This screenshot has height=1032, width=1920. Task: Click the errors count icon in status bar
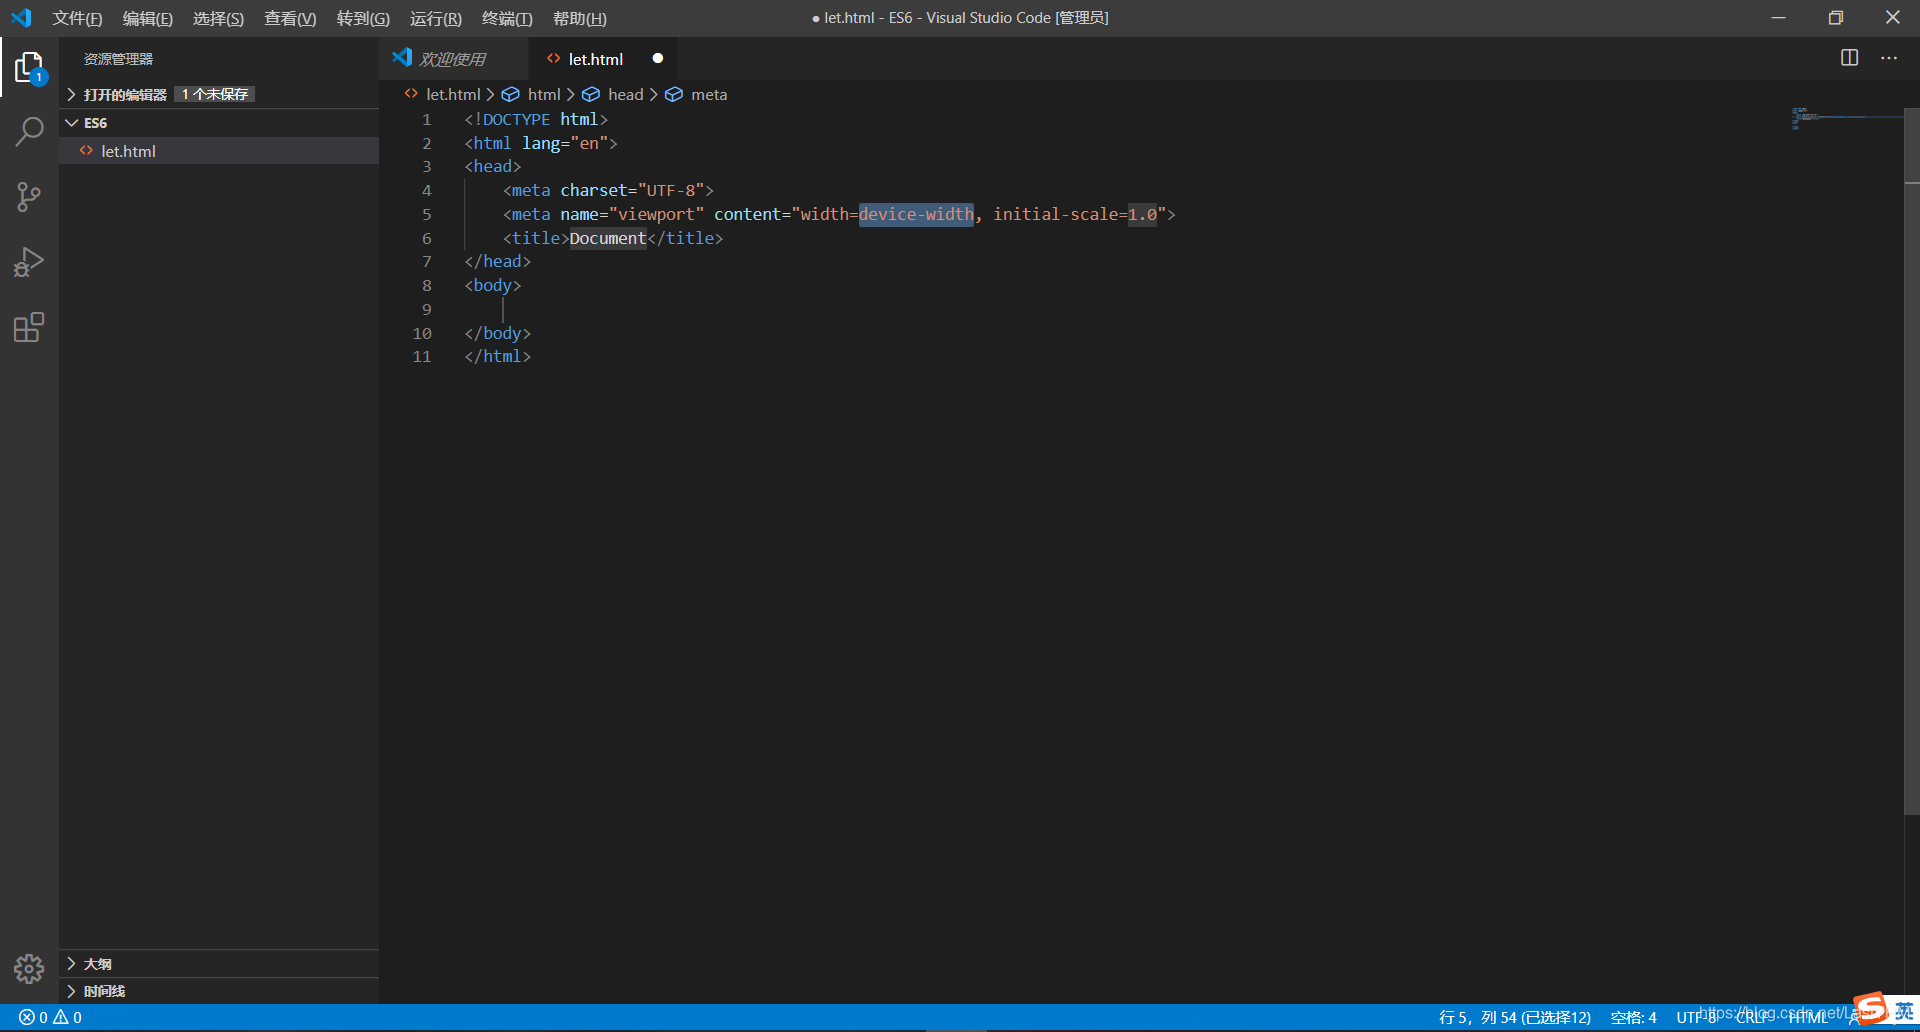27,1017
